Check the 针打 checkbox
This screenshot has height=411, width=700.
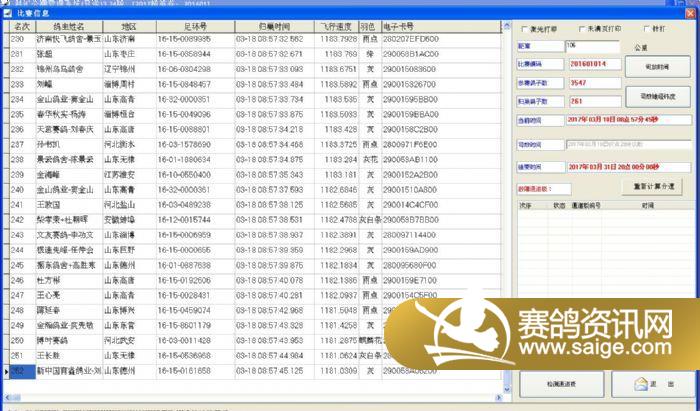647,29
